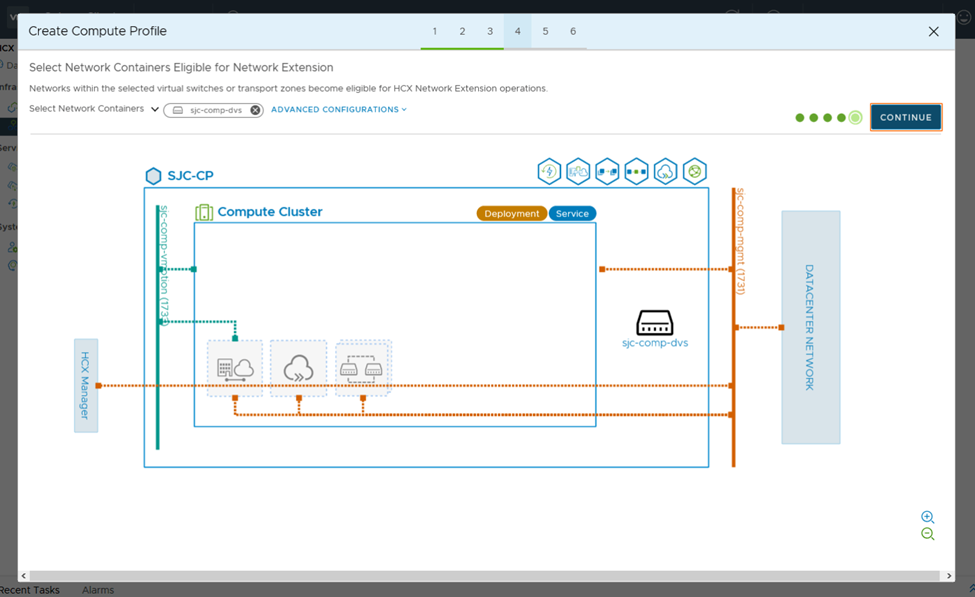Click the first hexagon lightning-bolt service icon

[549, 171]
